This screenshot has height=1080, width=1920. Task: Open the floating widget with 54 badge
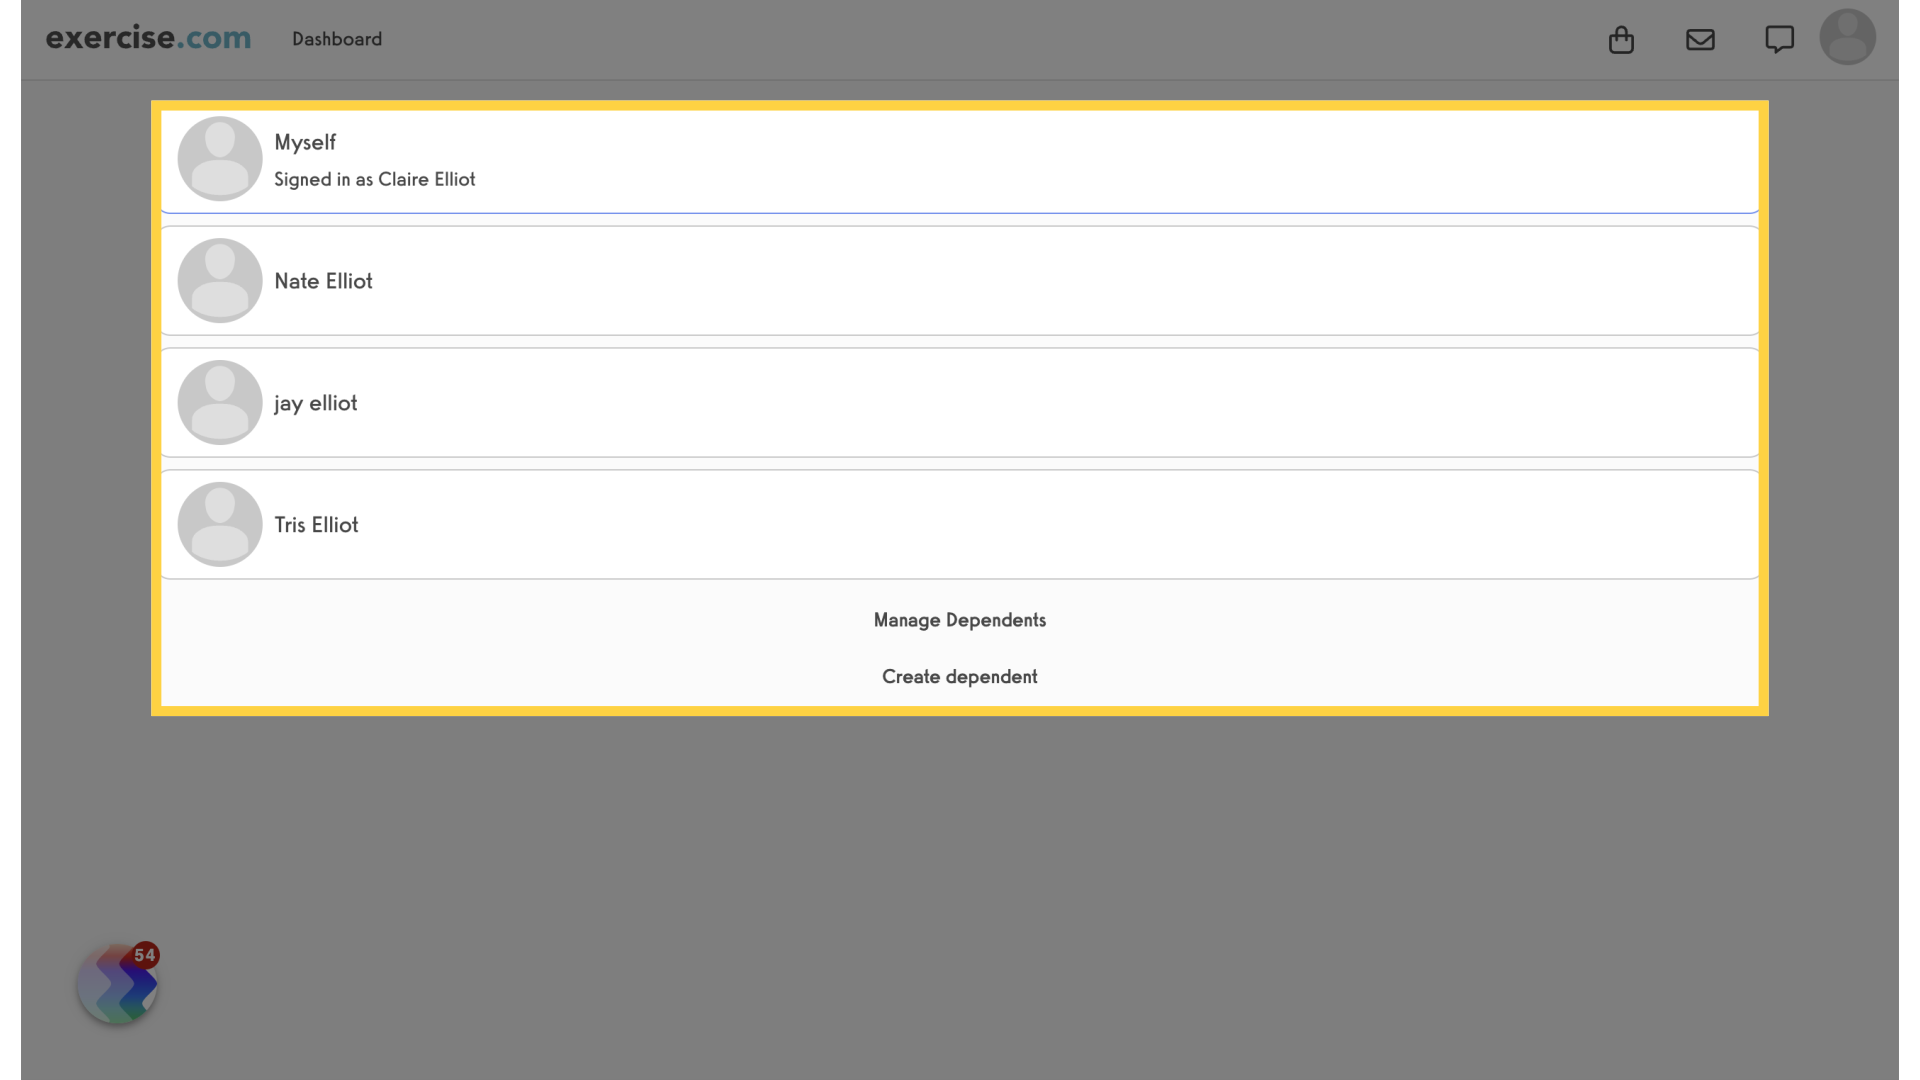118,983
